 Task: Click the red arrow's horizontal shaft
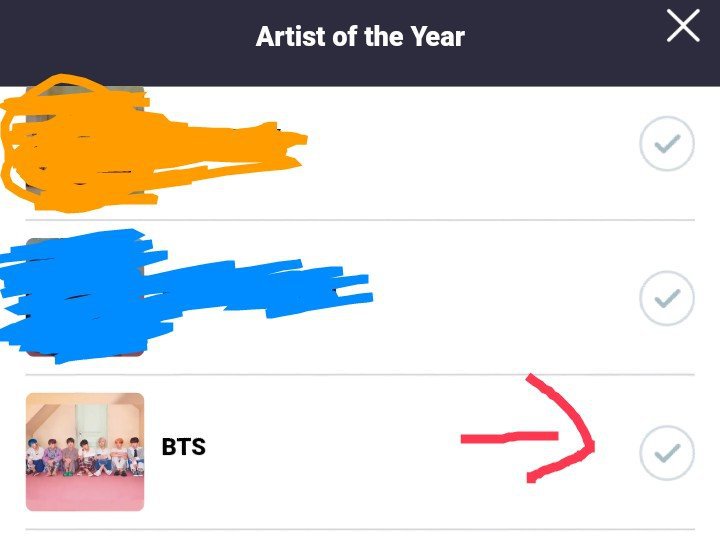click(509, 437)
